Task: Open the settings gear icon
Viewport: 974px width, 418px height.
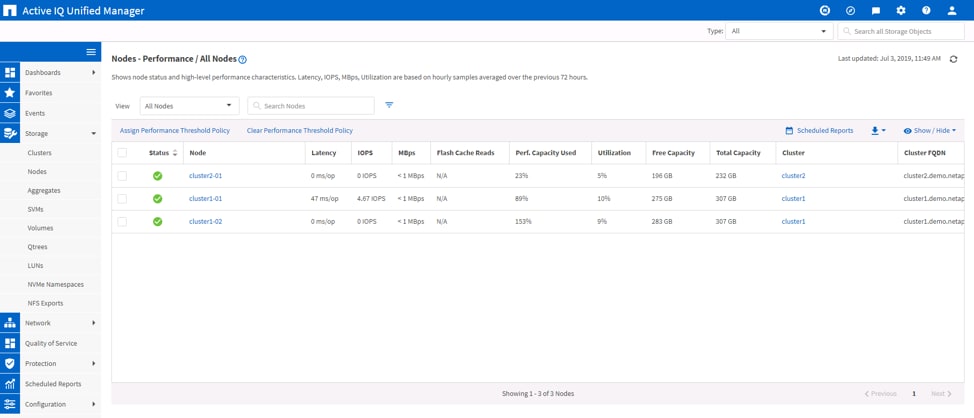Action: (x=901, y=11)
